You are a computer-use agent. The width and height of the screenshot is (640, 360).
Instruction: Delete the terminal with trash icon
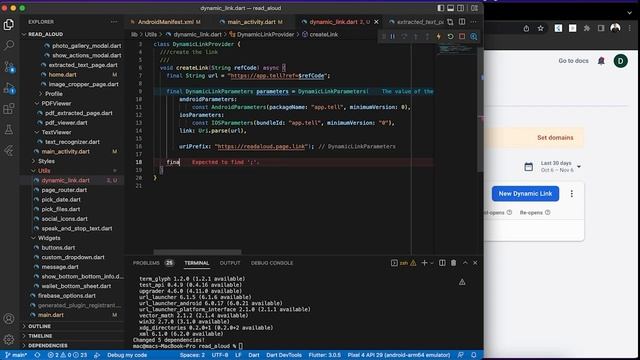click(x=453, y=263)
